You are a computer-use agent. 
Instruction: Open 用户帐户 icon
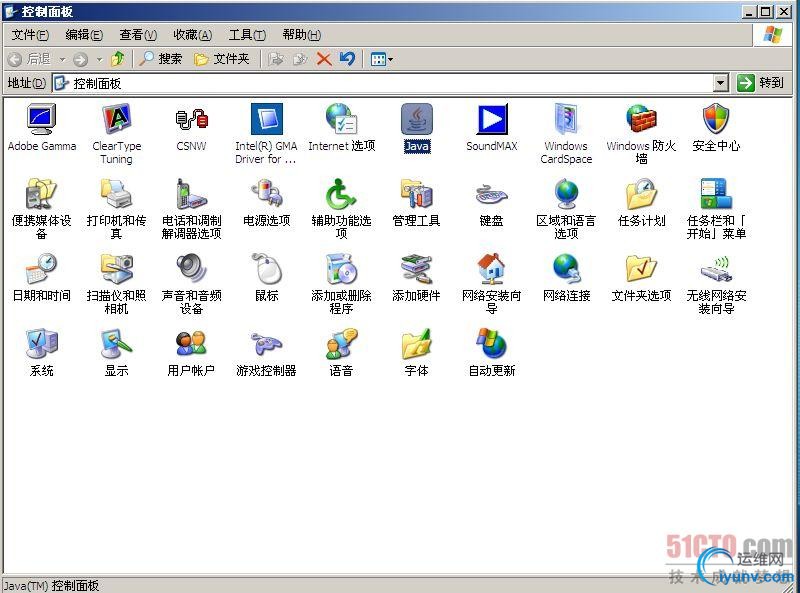[191, 344]
